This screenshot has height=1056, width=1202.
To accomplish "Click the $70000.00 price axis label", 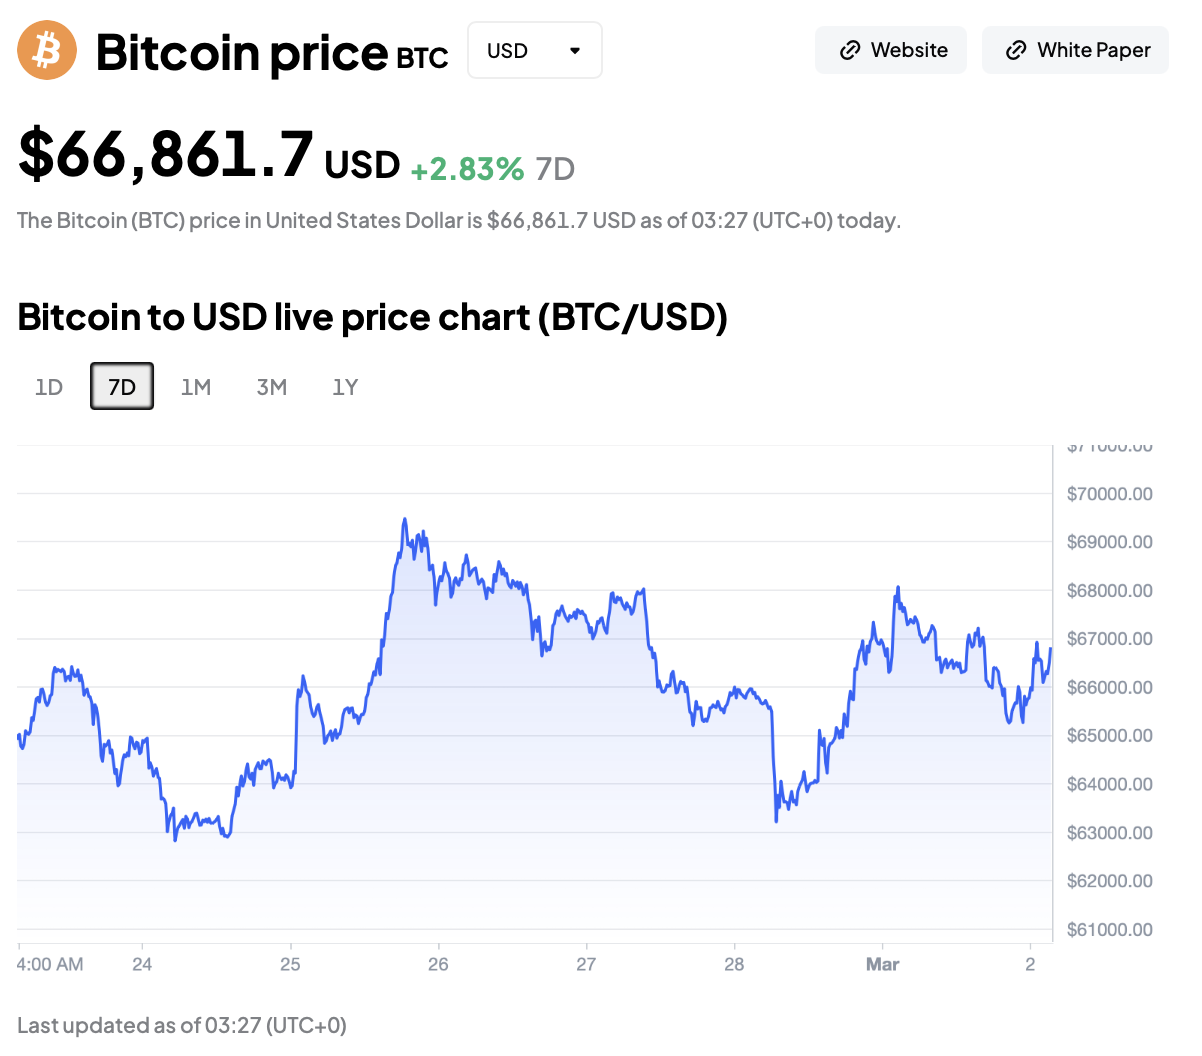I will [x=1109, y=494].
